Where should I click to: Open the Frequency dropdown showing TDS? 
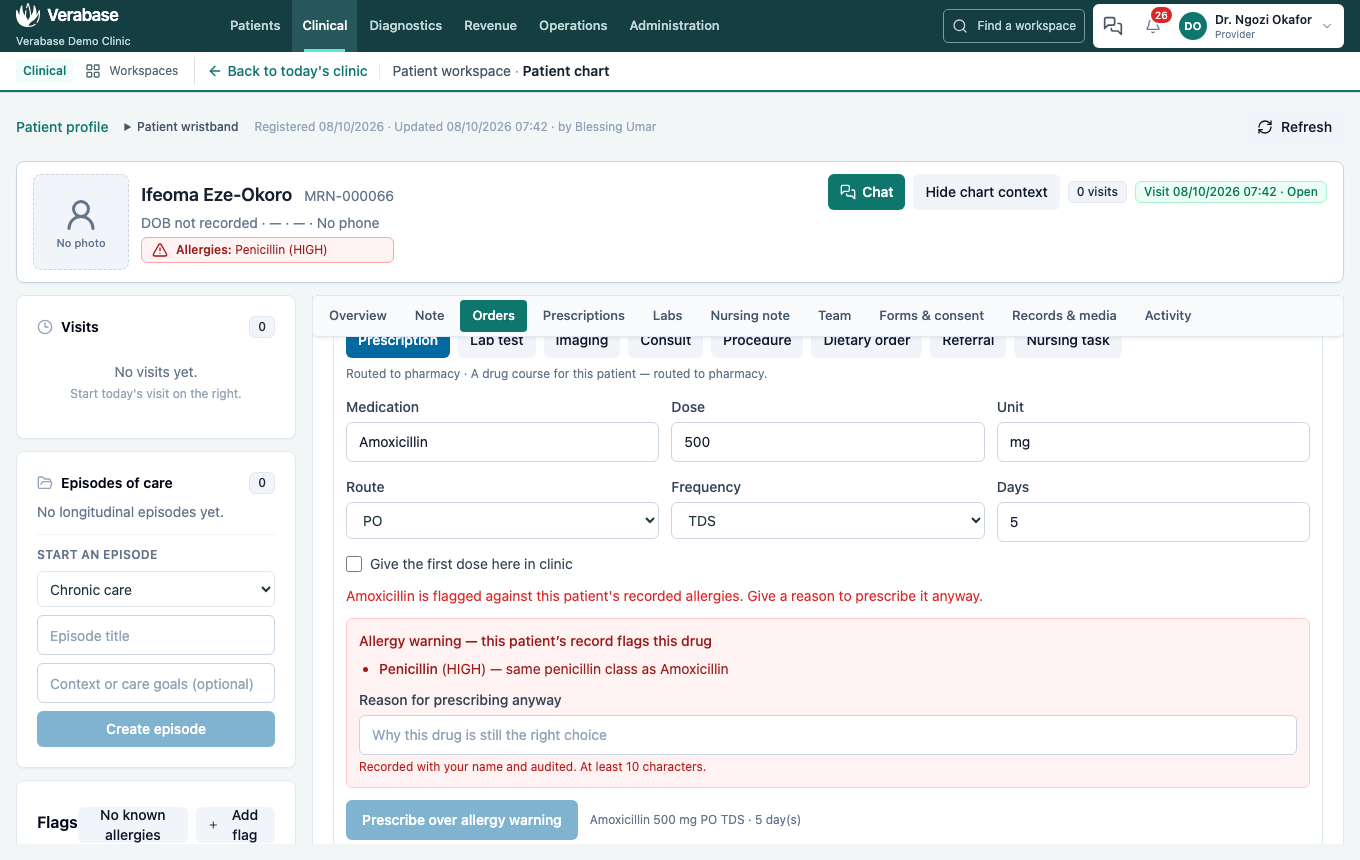pos(828,521)
